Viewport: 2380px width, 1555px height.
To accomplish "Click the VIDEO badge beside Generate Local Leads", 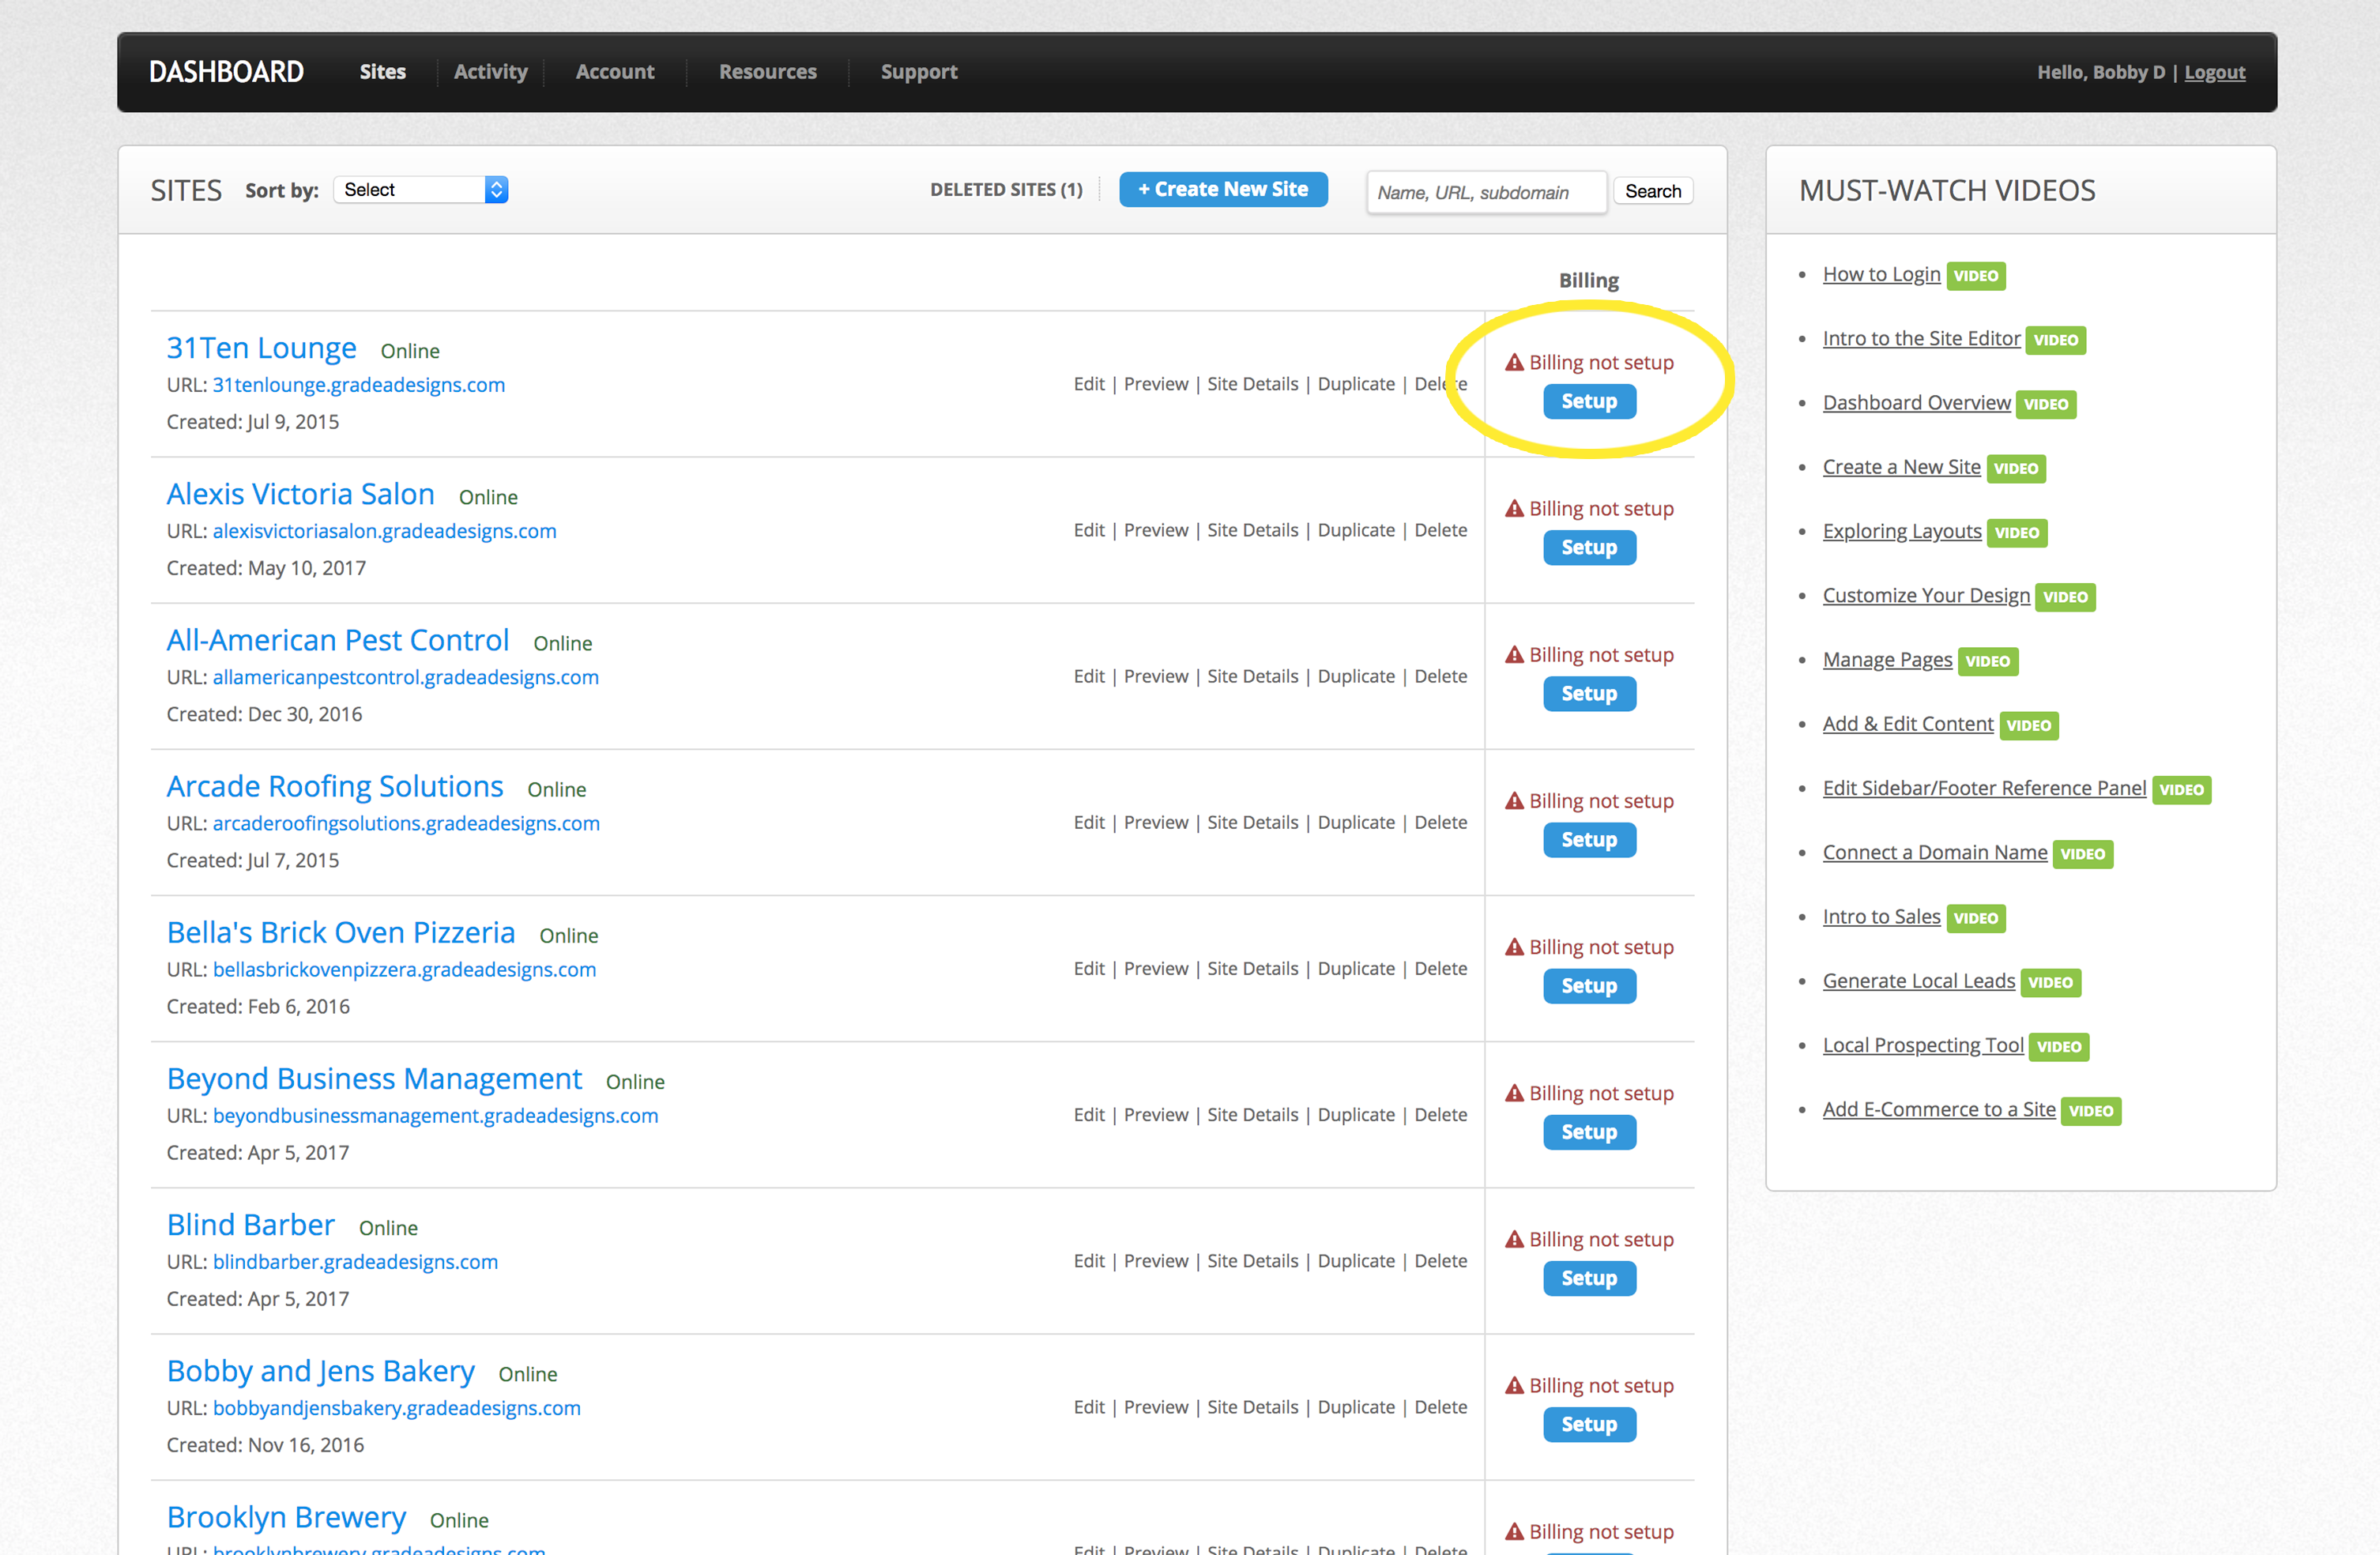I will pyautogui.click(x=2051, y=982).
